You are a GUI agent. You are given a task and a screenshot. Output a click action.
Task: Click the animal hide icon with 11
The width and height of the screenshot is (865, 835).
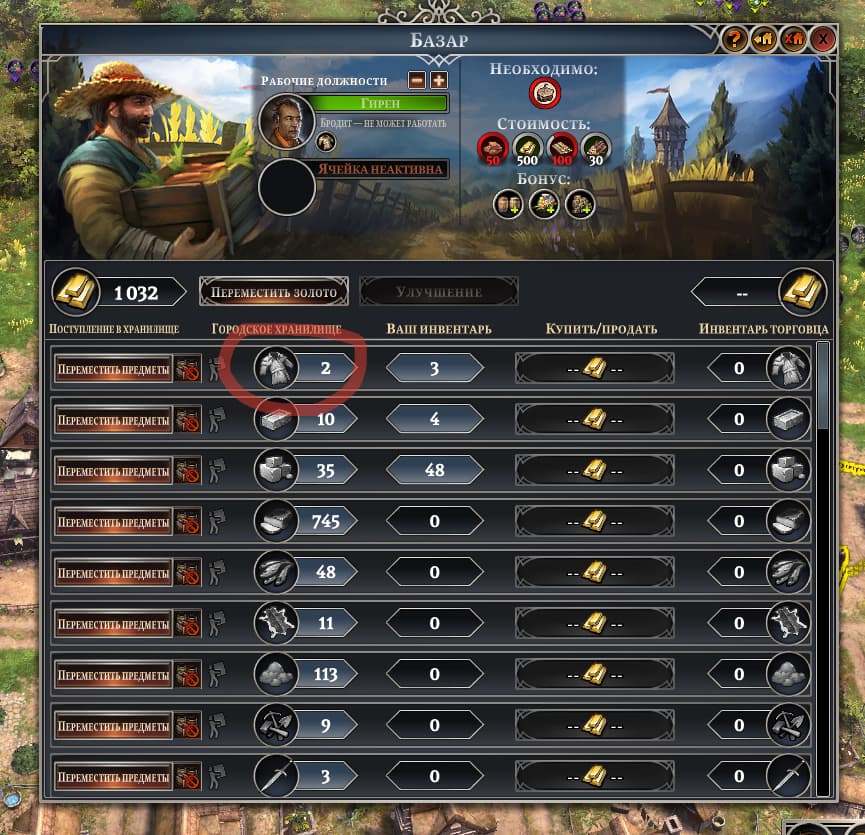(276, 623)
